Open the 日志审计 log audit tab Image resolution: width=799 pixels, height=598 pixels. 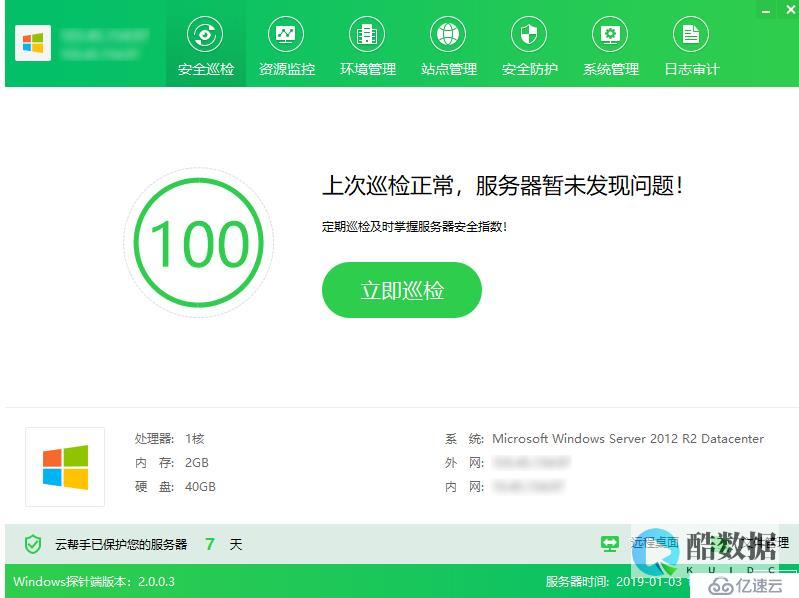(x=691, y=46)
